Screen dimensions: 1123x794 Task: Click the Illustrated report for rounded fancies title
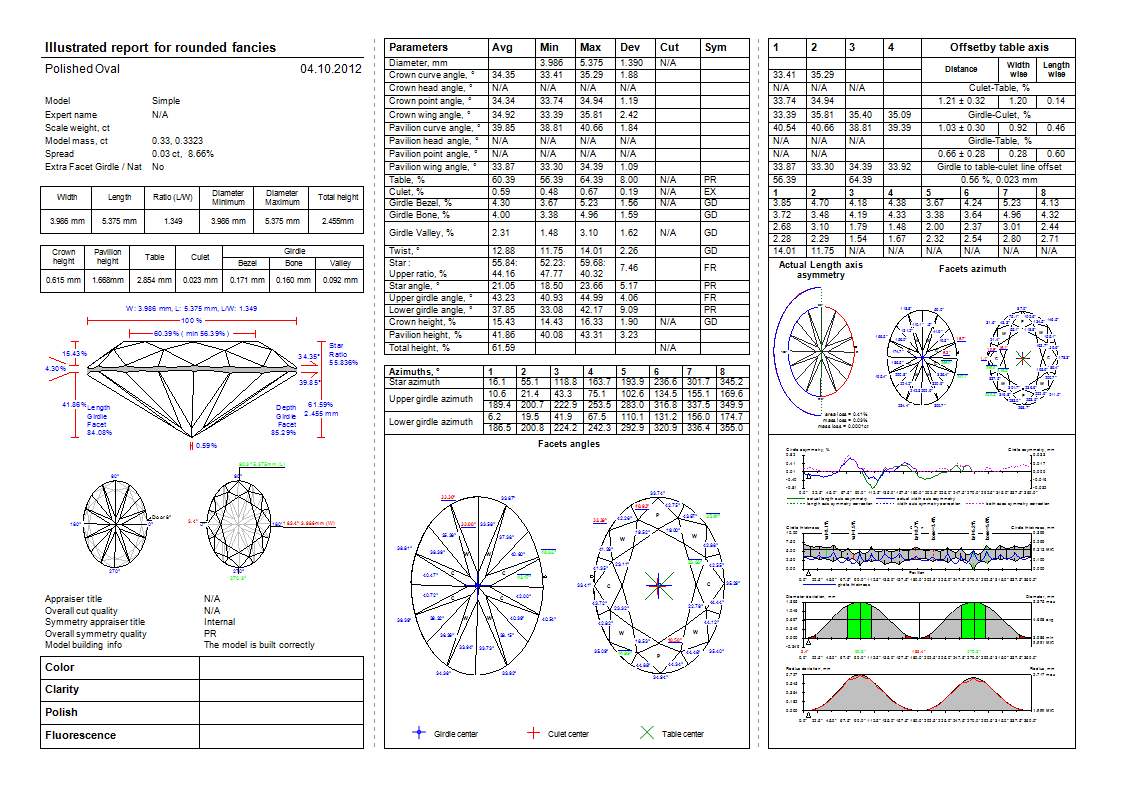click(x=160, y=47)
